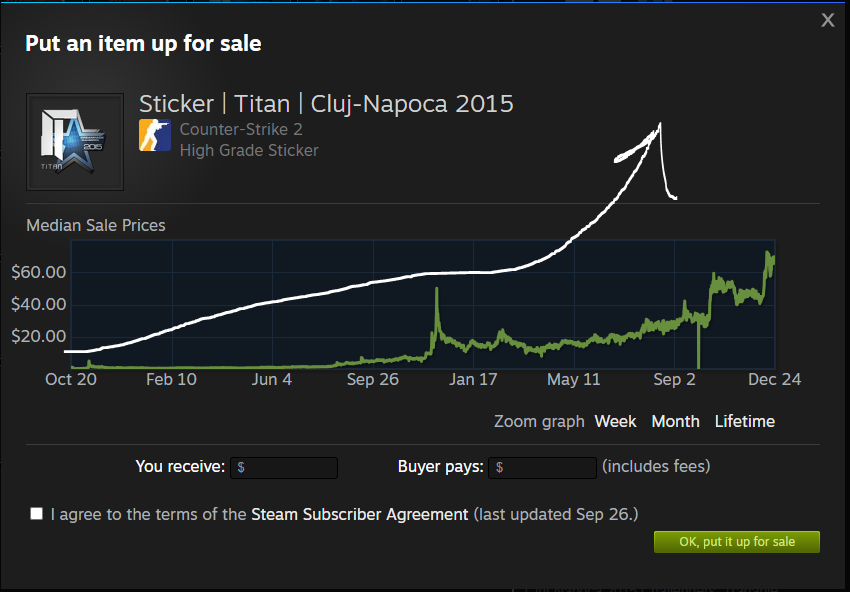This screenshot has width=850, height=592.
Task: Close the sell item dialog
Action: (x=827, y=20)
